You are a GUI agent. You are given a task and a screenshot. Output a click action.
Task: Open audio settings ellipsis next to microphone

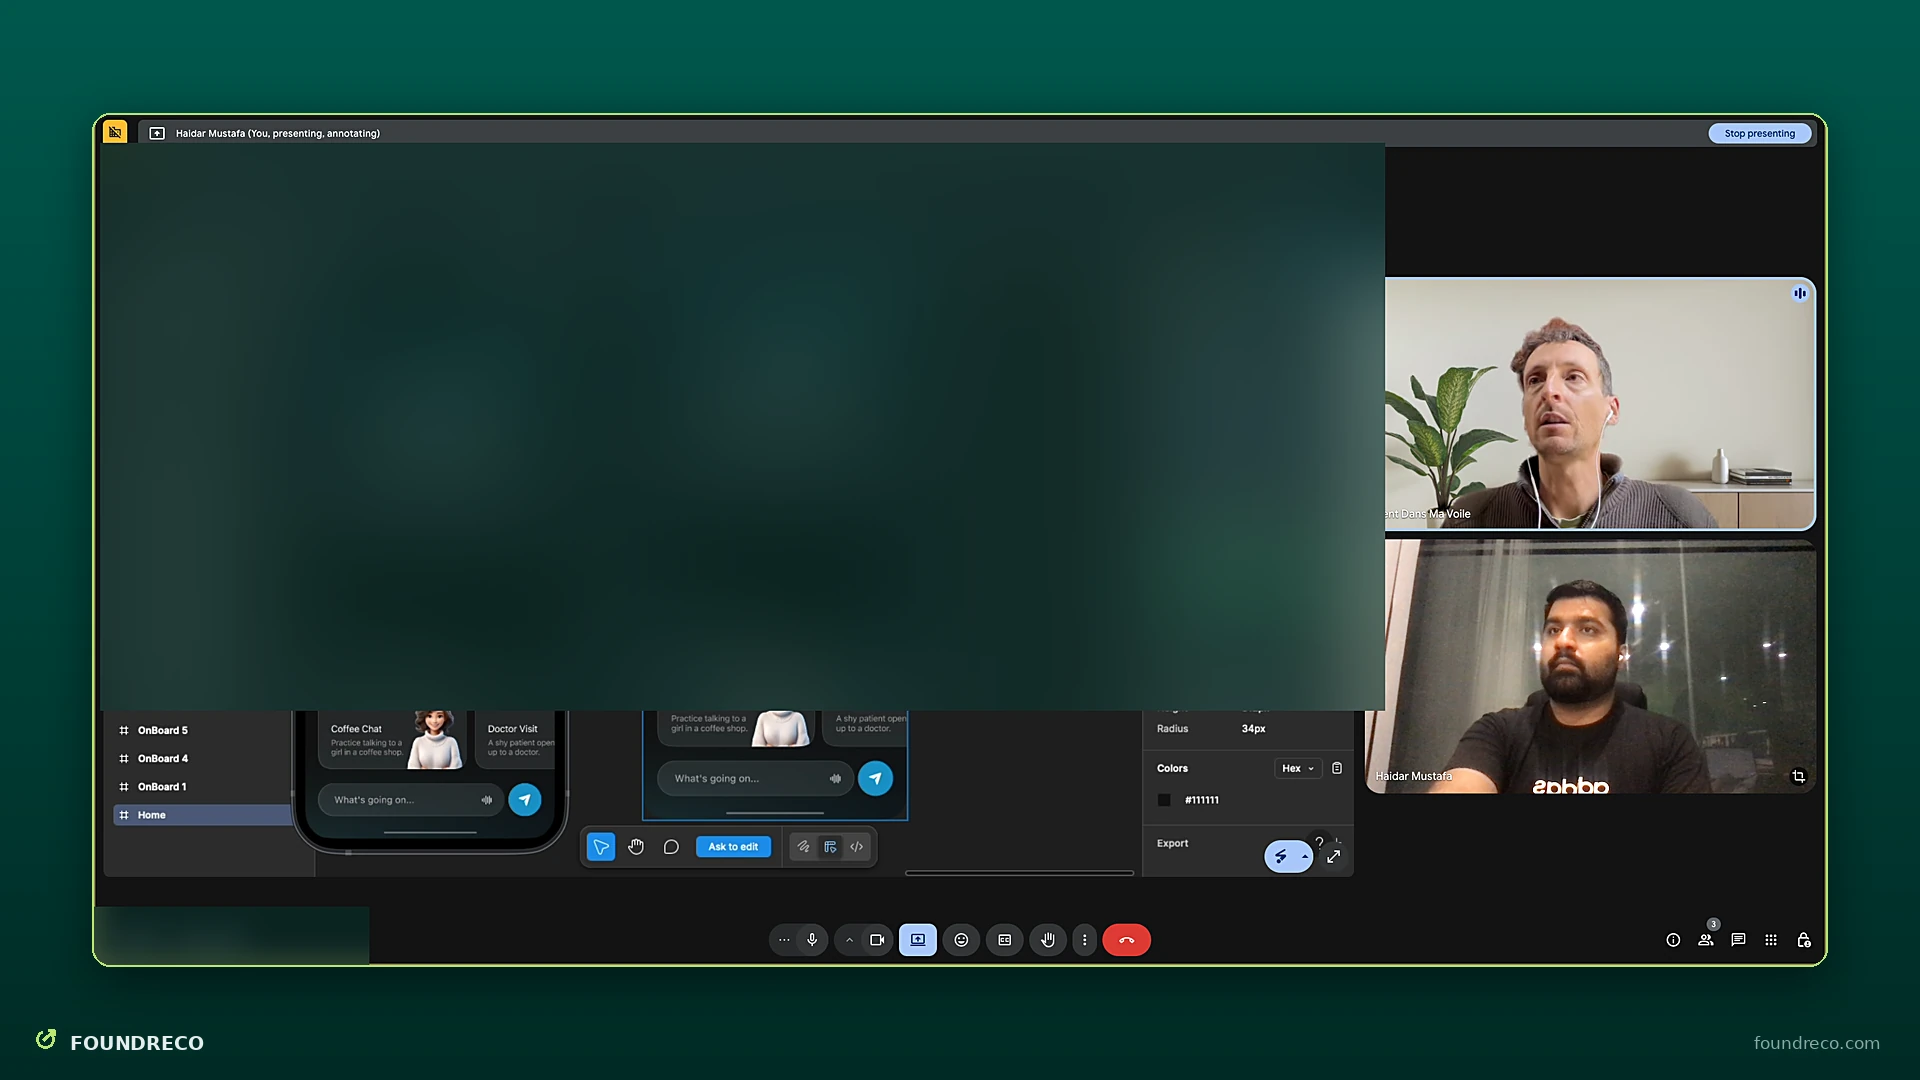784,940
